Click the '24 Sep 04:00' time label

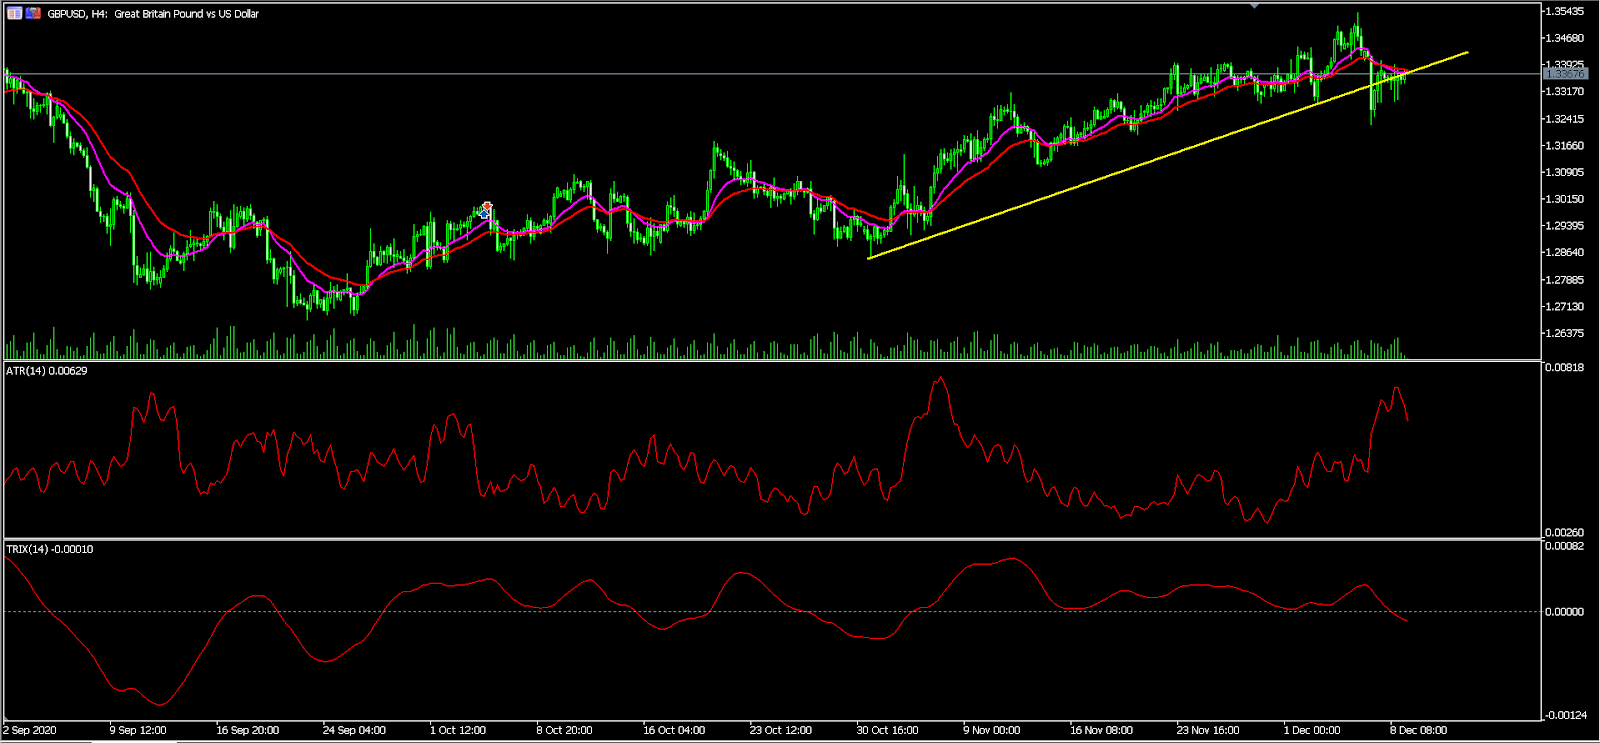(x=354, y=730)
